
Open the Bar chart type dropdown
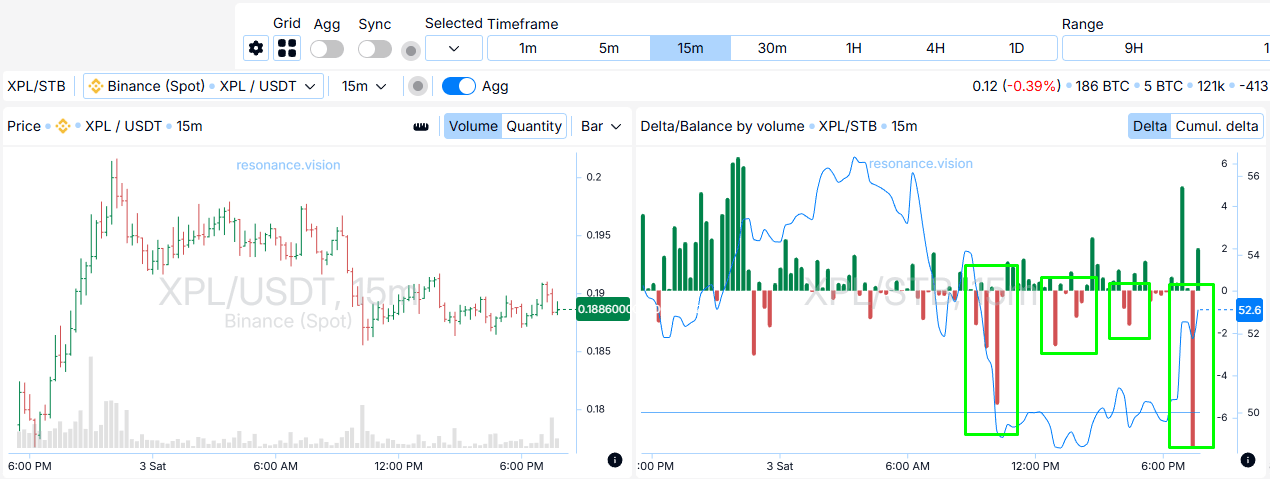click(x=601, y=126)
